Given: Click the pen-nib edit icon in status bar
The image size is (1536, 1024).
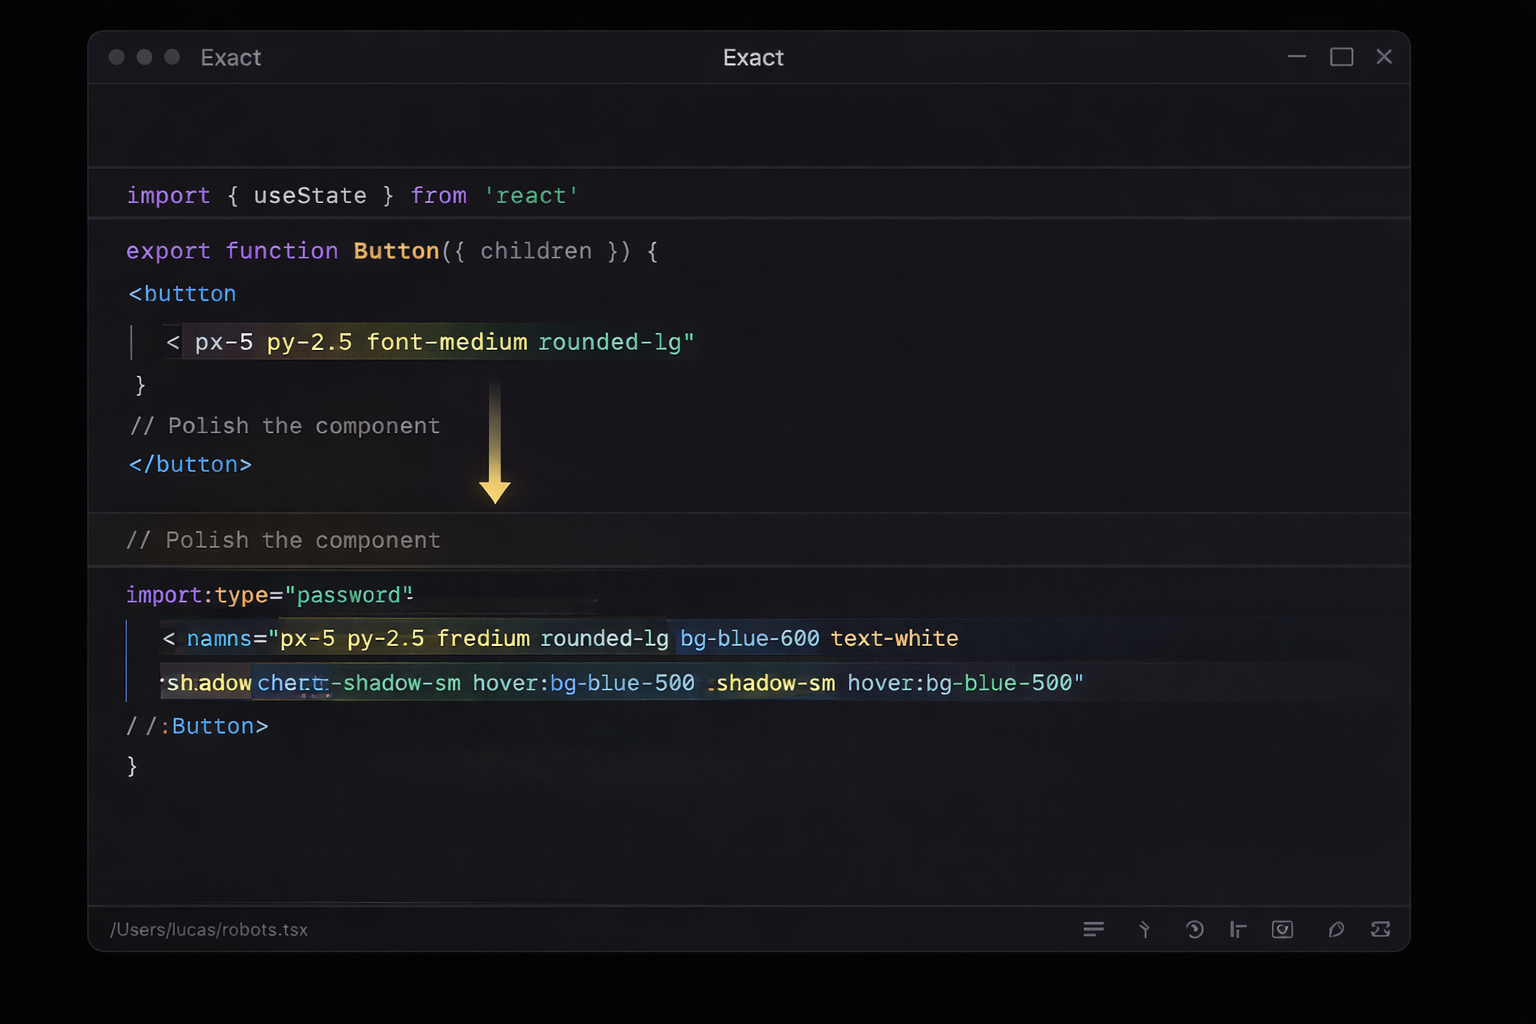Looking at the screenshot, I should [x=1336, y=930].
